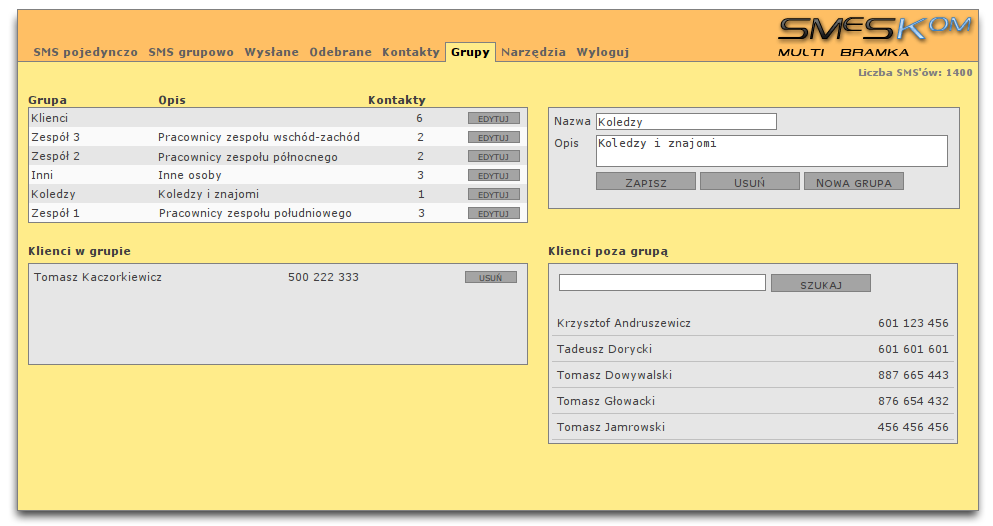Remove Tomasz Kaczorkiewicz from the group
The width and height of the screenshot is (993, 526).
click(490, 277)
